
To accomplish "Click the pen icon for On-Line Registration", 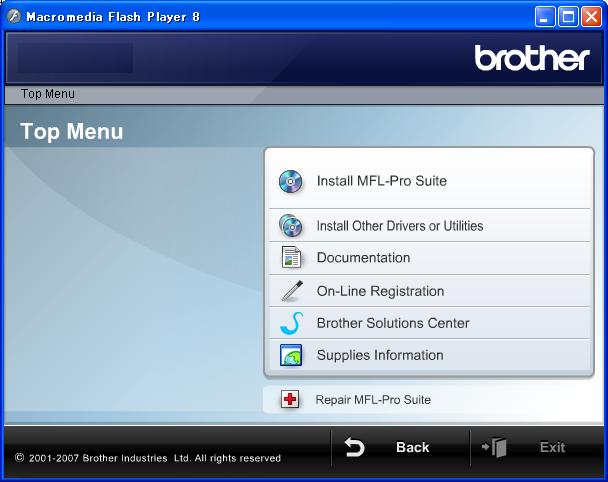I will coord(292,290).
